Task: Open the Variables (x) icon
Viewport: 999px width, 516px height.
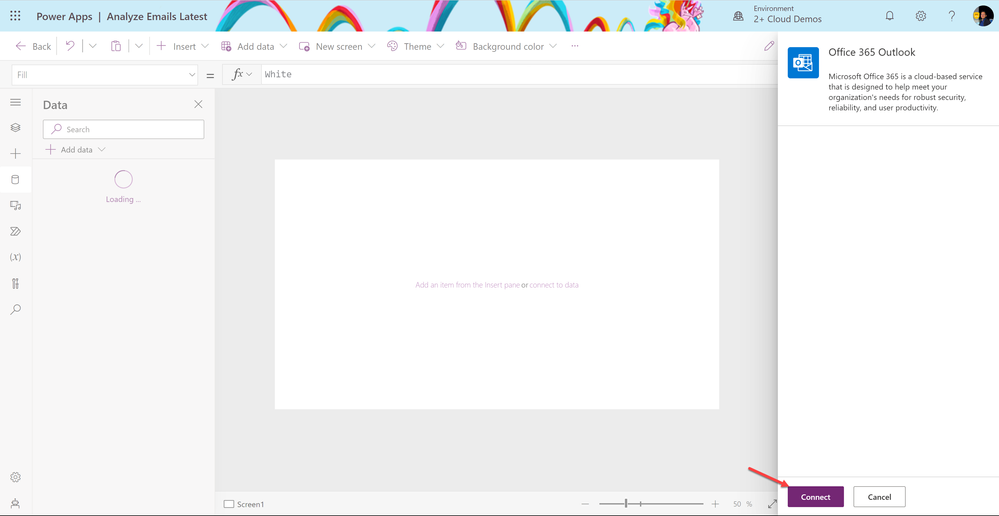Action: pyautogui.click(x=16, y=257)
